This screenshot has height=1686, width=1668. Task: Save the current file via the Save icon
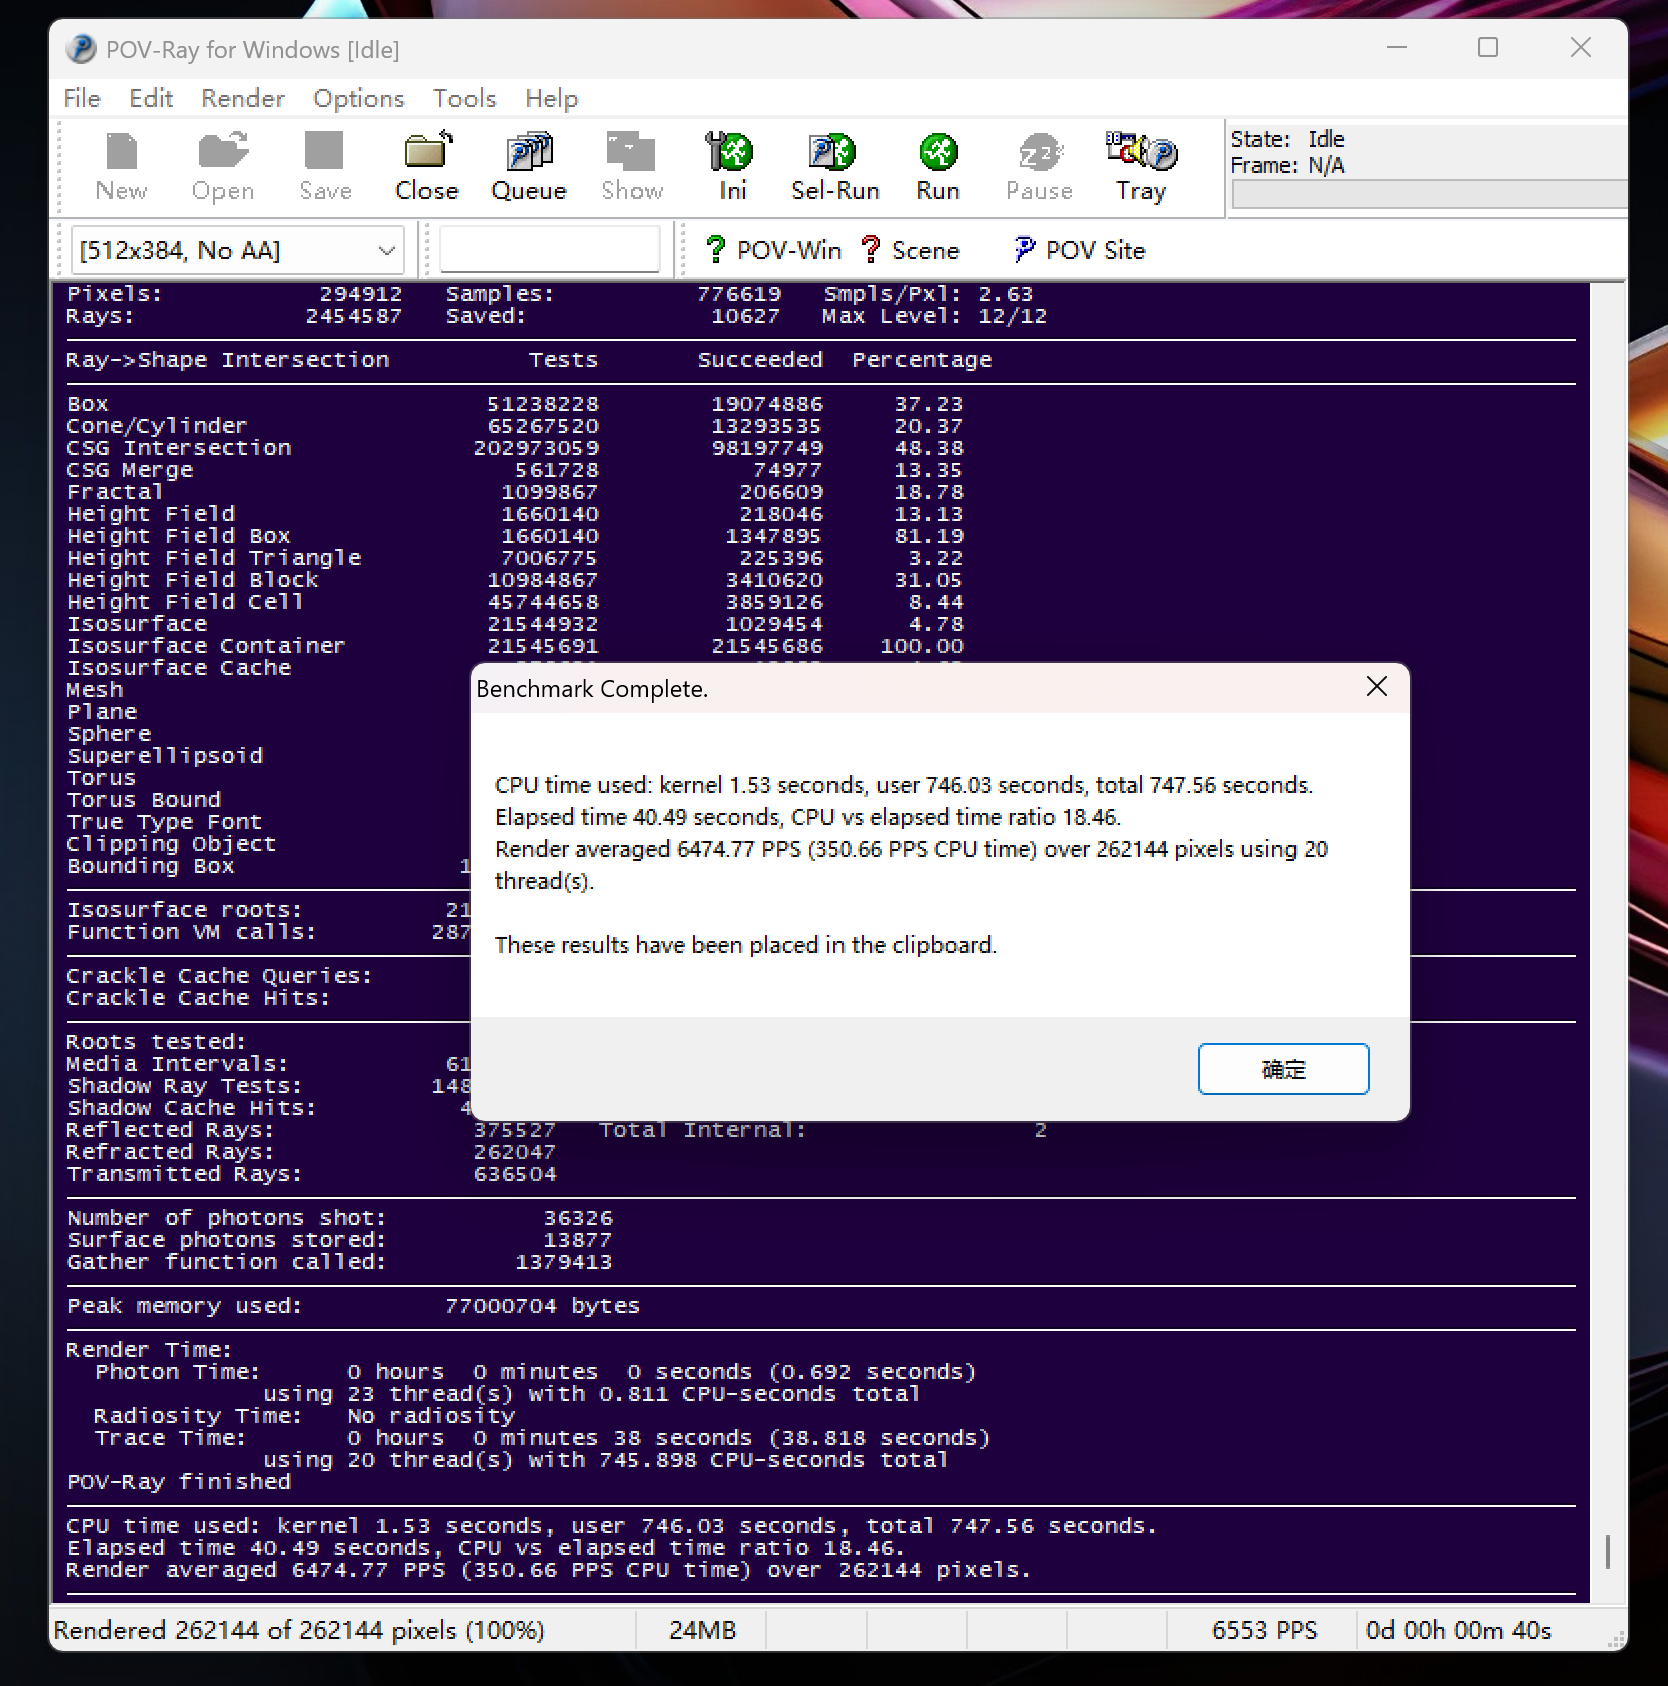[x=323, y=165]
